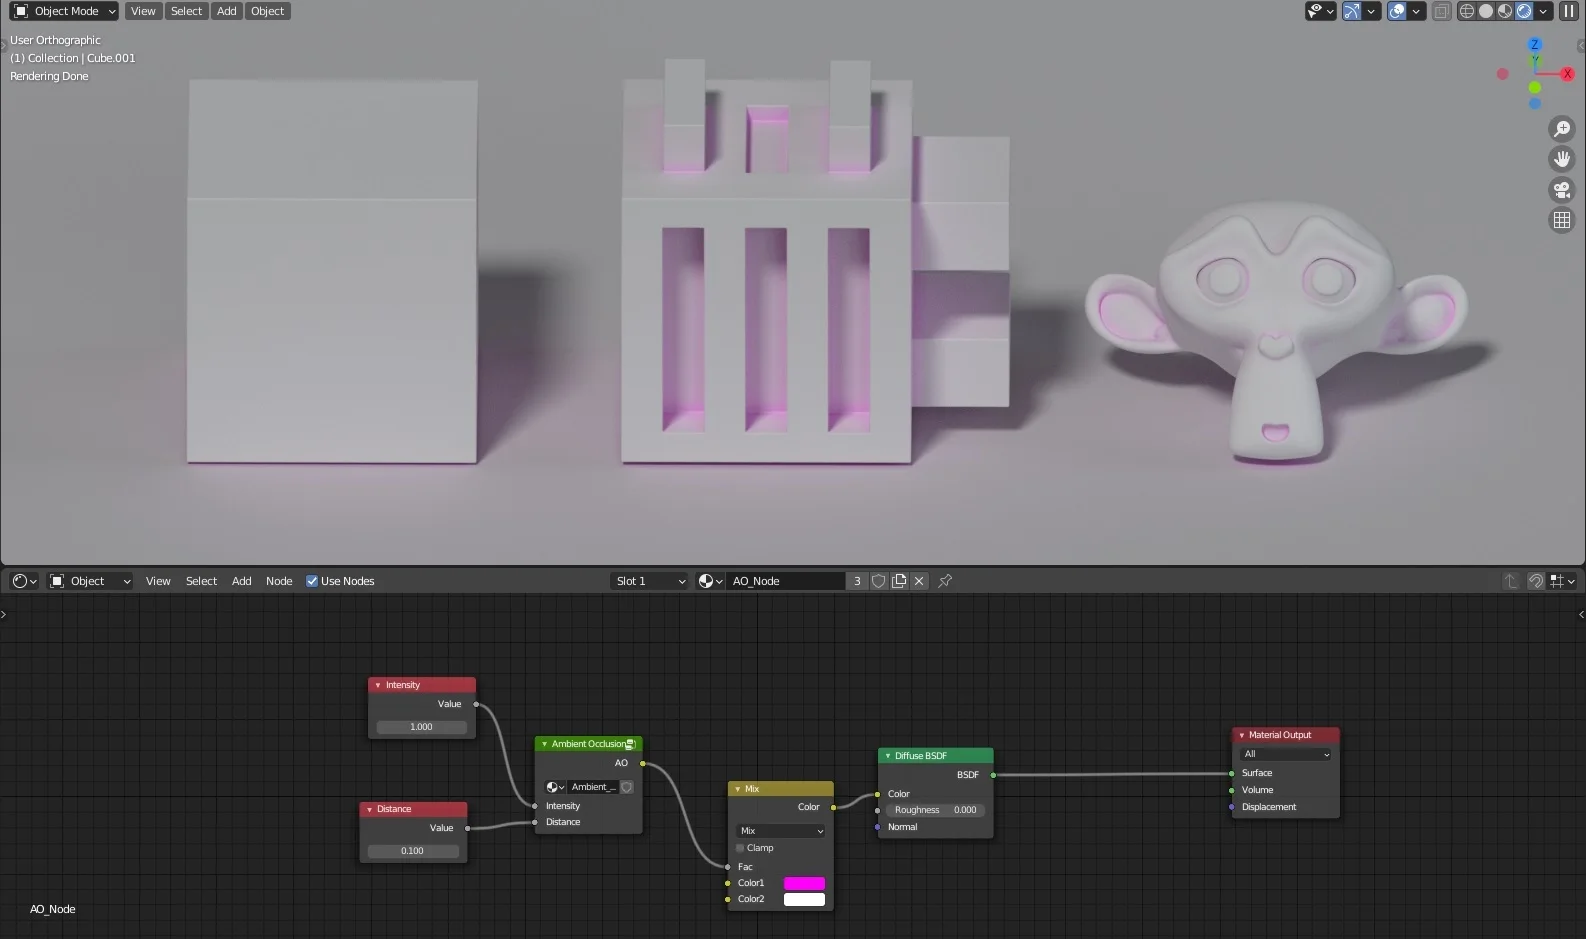Collapse the Intensity node
The height and width of the screenshot is (939, 1586).
coord(377,685)
